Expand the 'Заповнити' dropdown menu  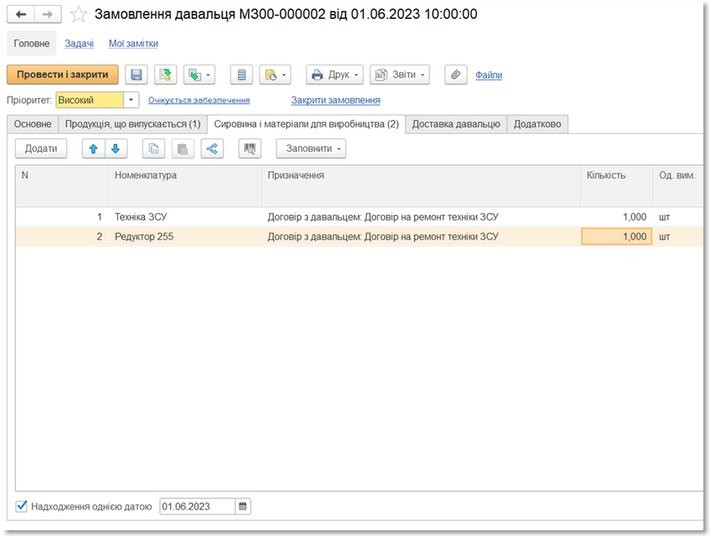(x=314, y=149)
